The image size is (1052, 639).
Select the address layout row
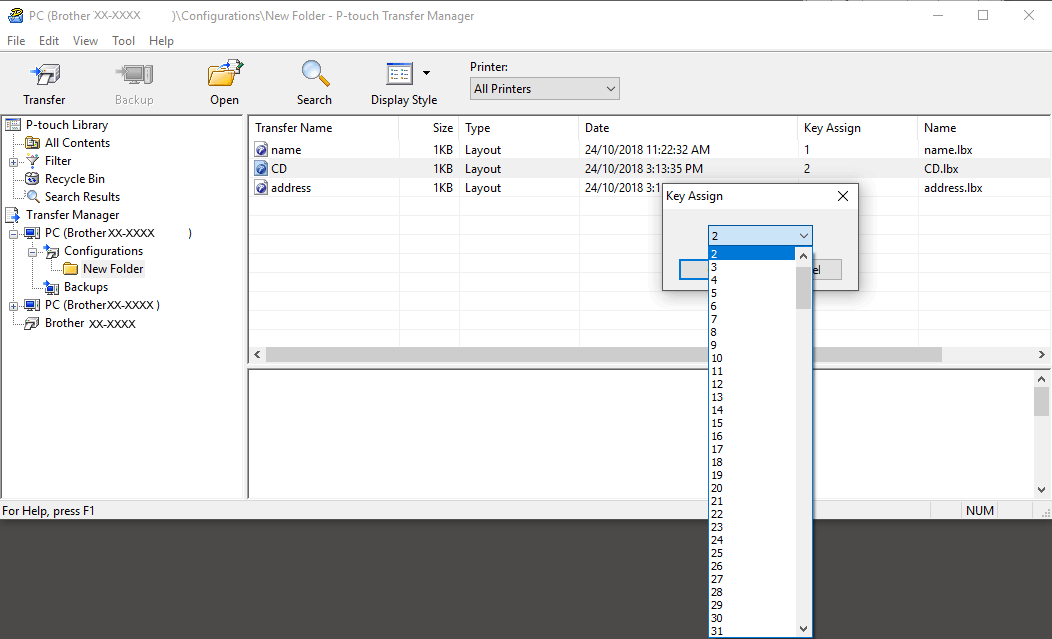click(x=291, y=188)
